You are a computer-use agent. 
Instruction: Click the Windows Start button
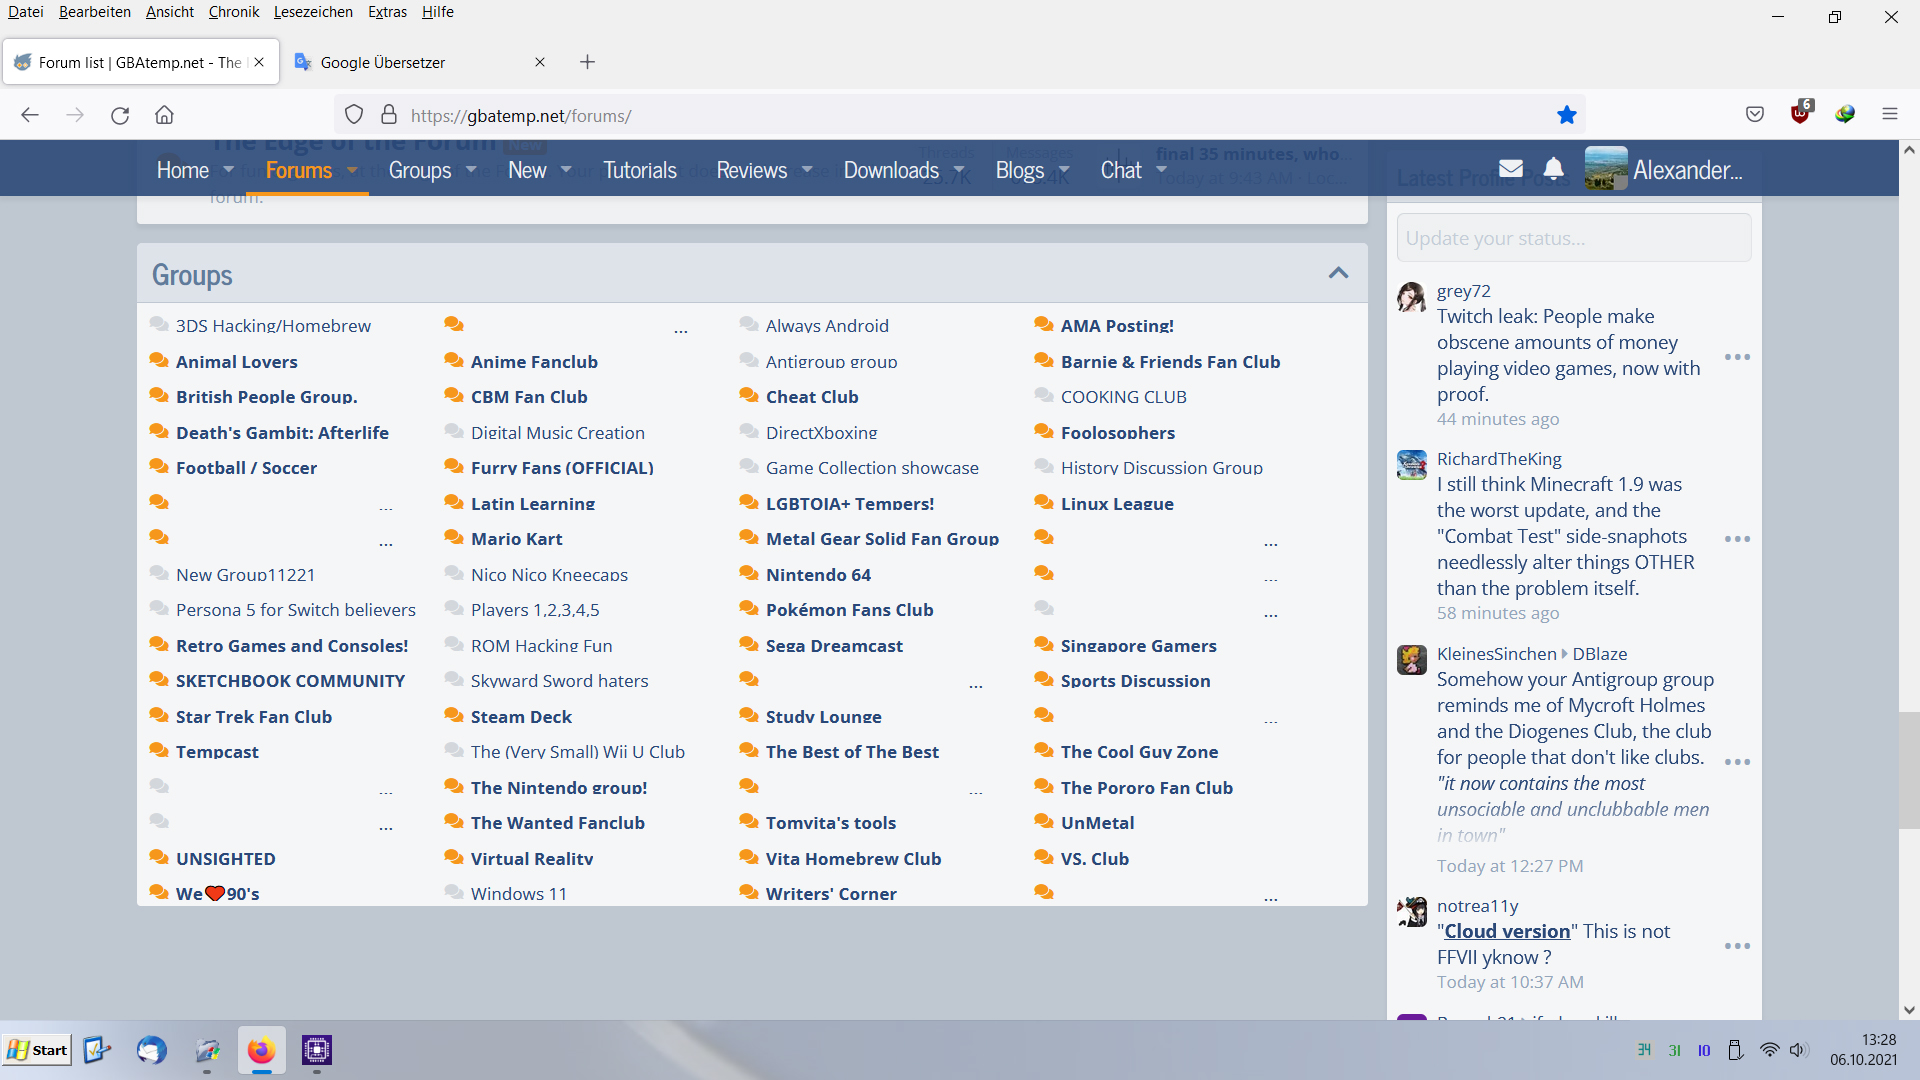[37, 1050]
